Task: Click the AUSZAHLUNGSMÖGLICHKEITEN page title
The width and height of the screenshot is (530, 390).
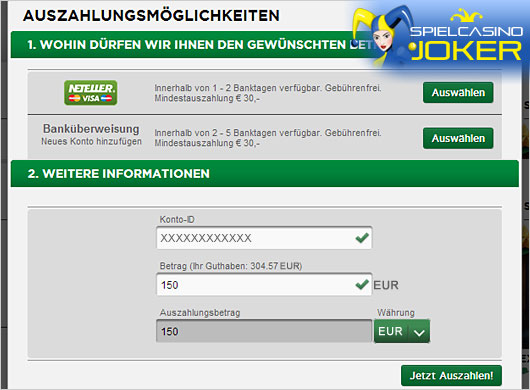Action: point(151,16)
